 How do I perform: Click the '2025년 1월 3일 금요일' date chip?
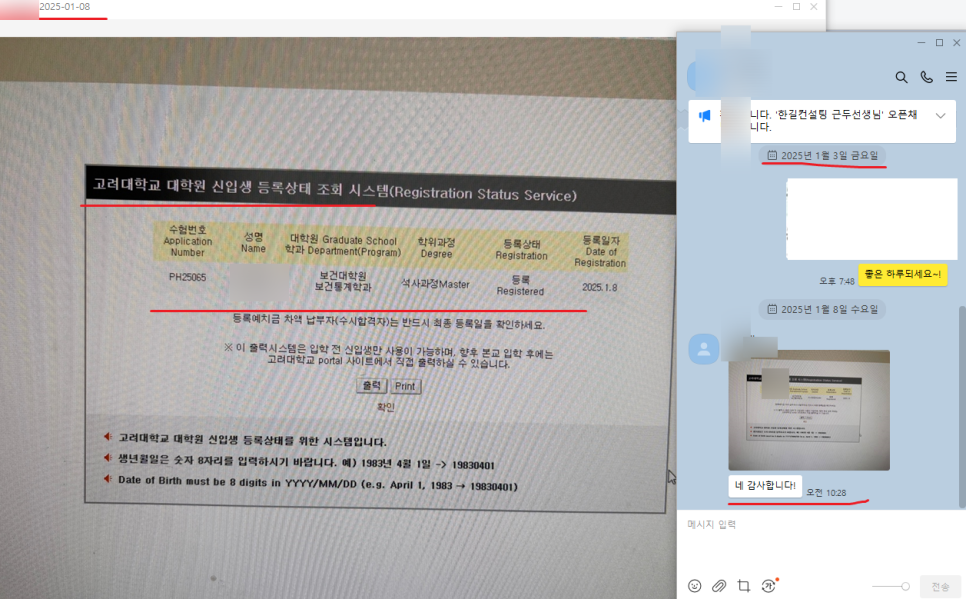click(822, 156)
